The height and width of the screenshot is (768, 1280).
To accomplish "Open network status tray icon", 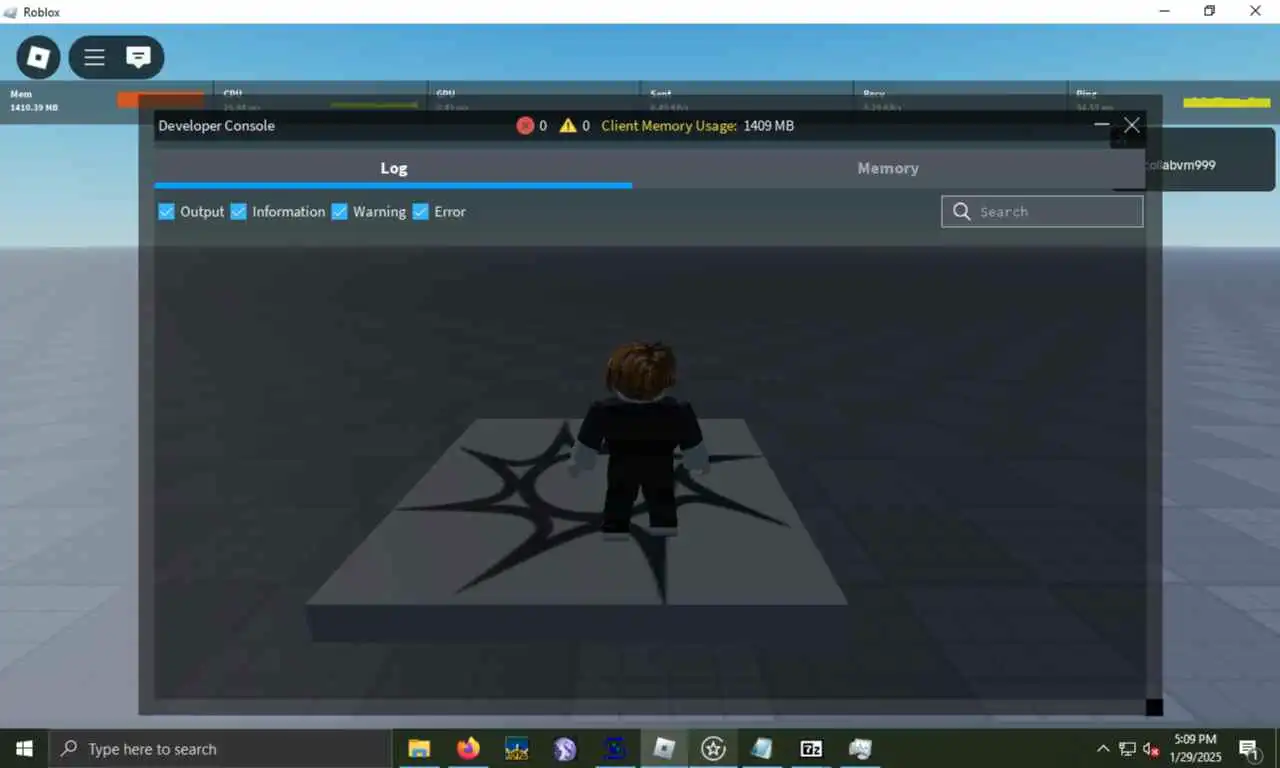I will (1127, 748).
